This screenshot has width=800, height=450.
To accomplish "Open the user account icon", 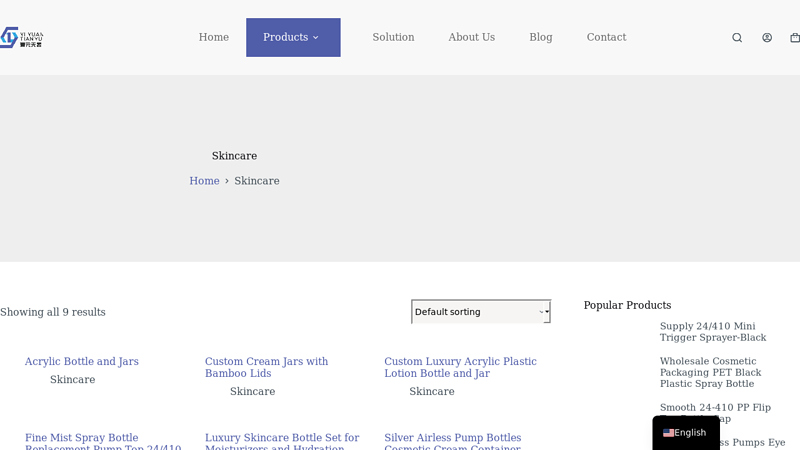I will click(767, 37).
